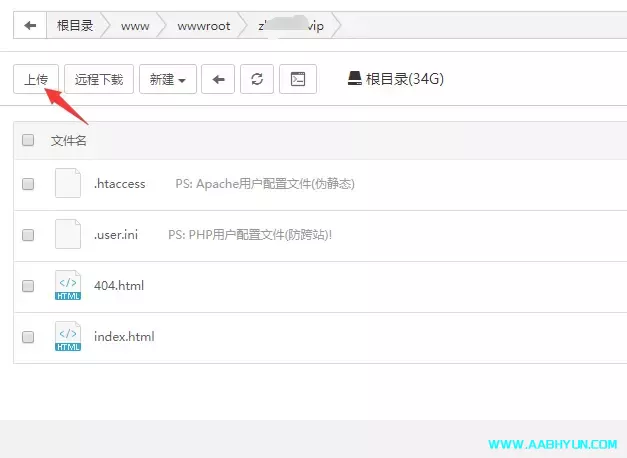
Task: Click the disk icon beside 根目录(34G)
Action: pyautogui.click(x=354, y=79)
